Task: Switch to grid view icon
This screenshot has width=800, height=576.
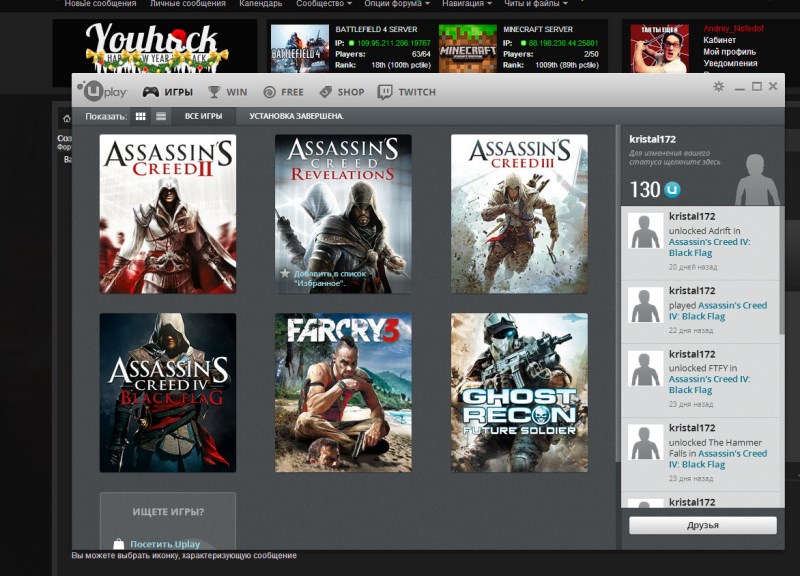Action: pyautogui.click(x=141, y=116)
